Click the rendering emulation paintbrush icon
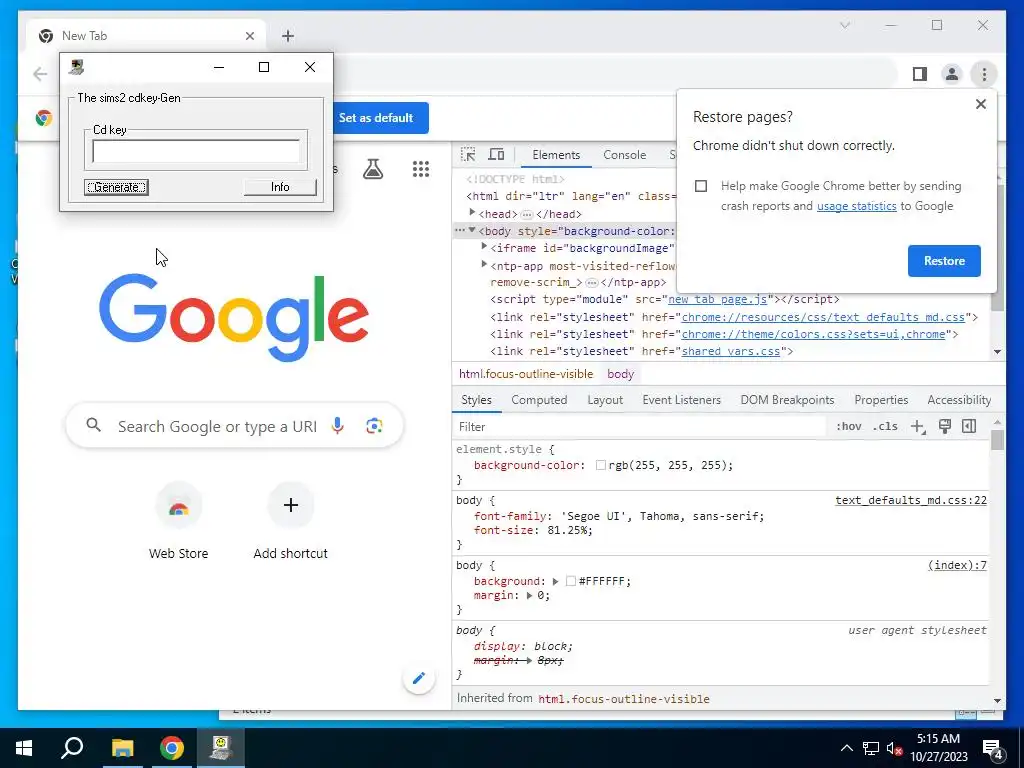This screenshot has height=768, width=1024. [944, 426]
